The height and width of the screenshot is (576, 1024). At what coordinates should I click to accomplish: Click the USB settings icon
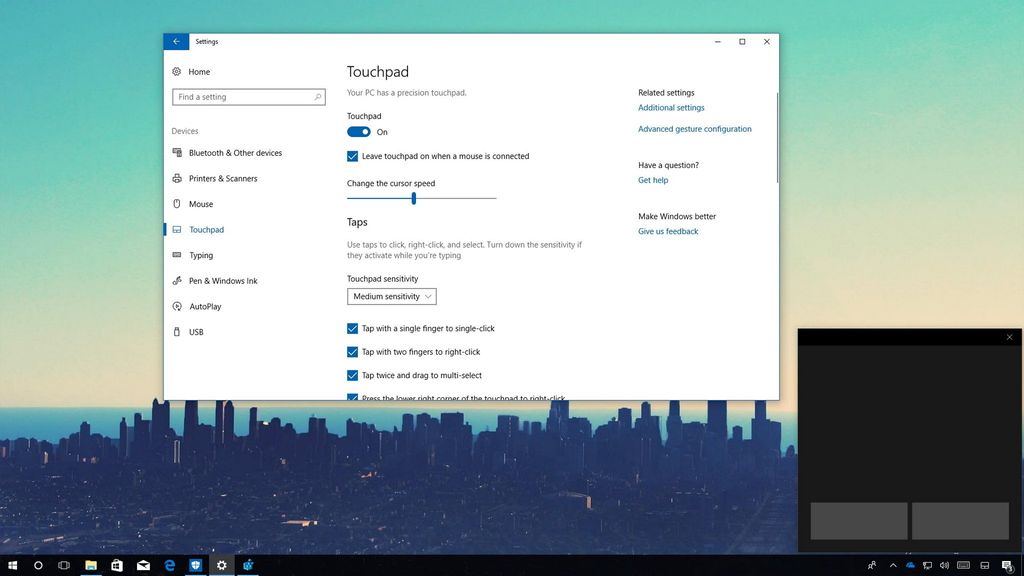(176, 331)
